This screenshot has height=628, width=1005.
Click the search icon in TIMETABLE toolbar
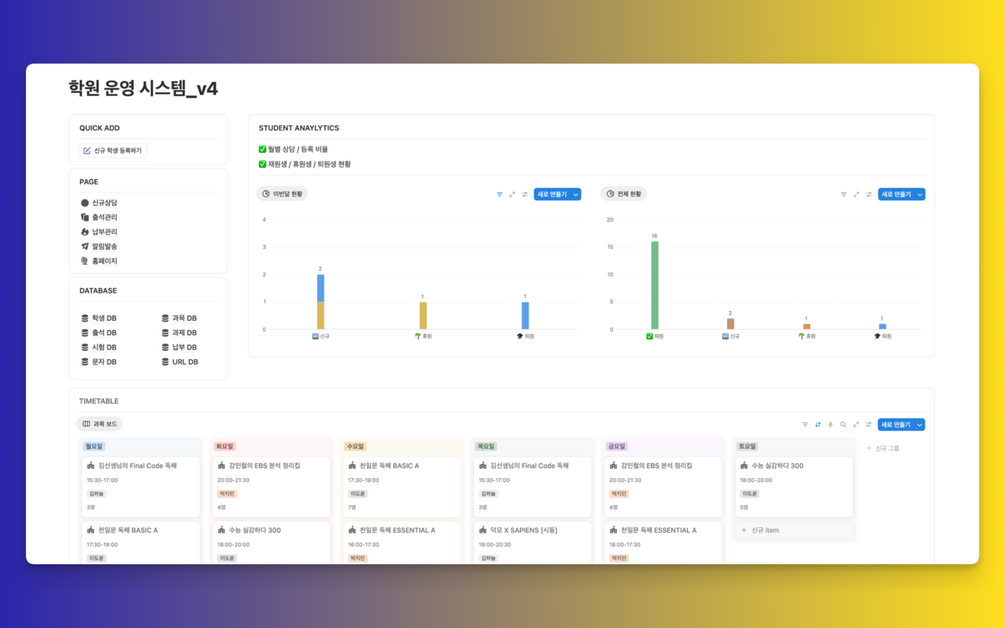click(x=843, y=424)
